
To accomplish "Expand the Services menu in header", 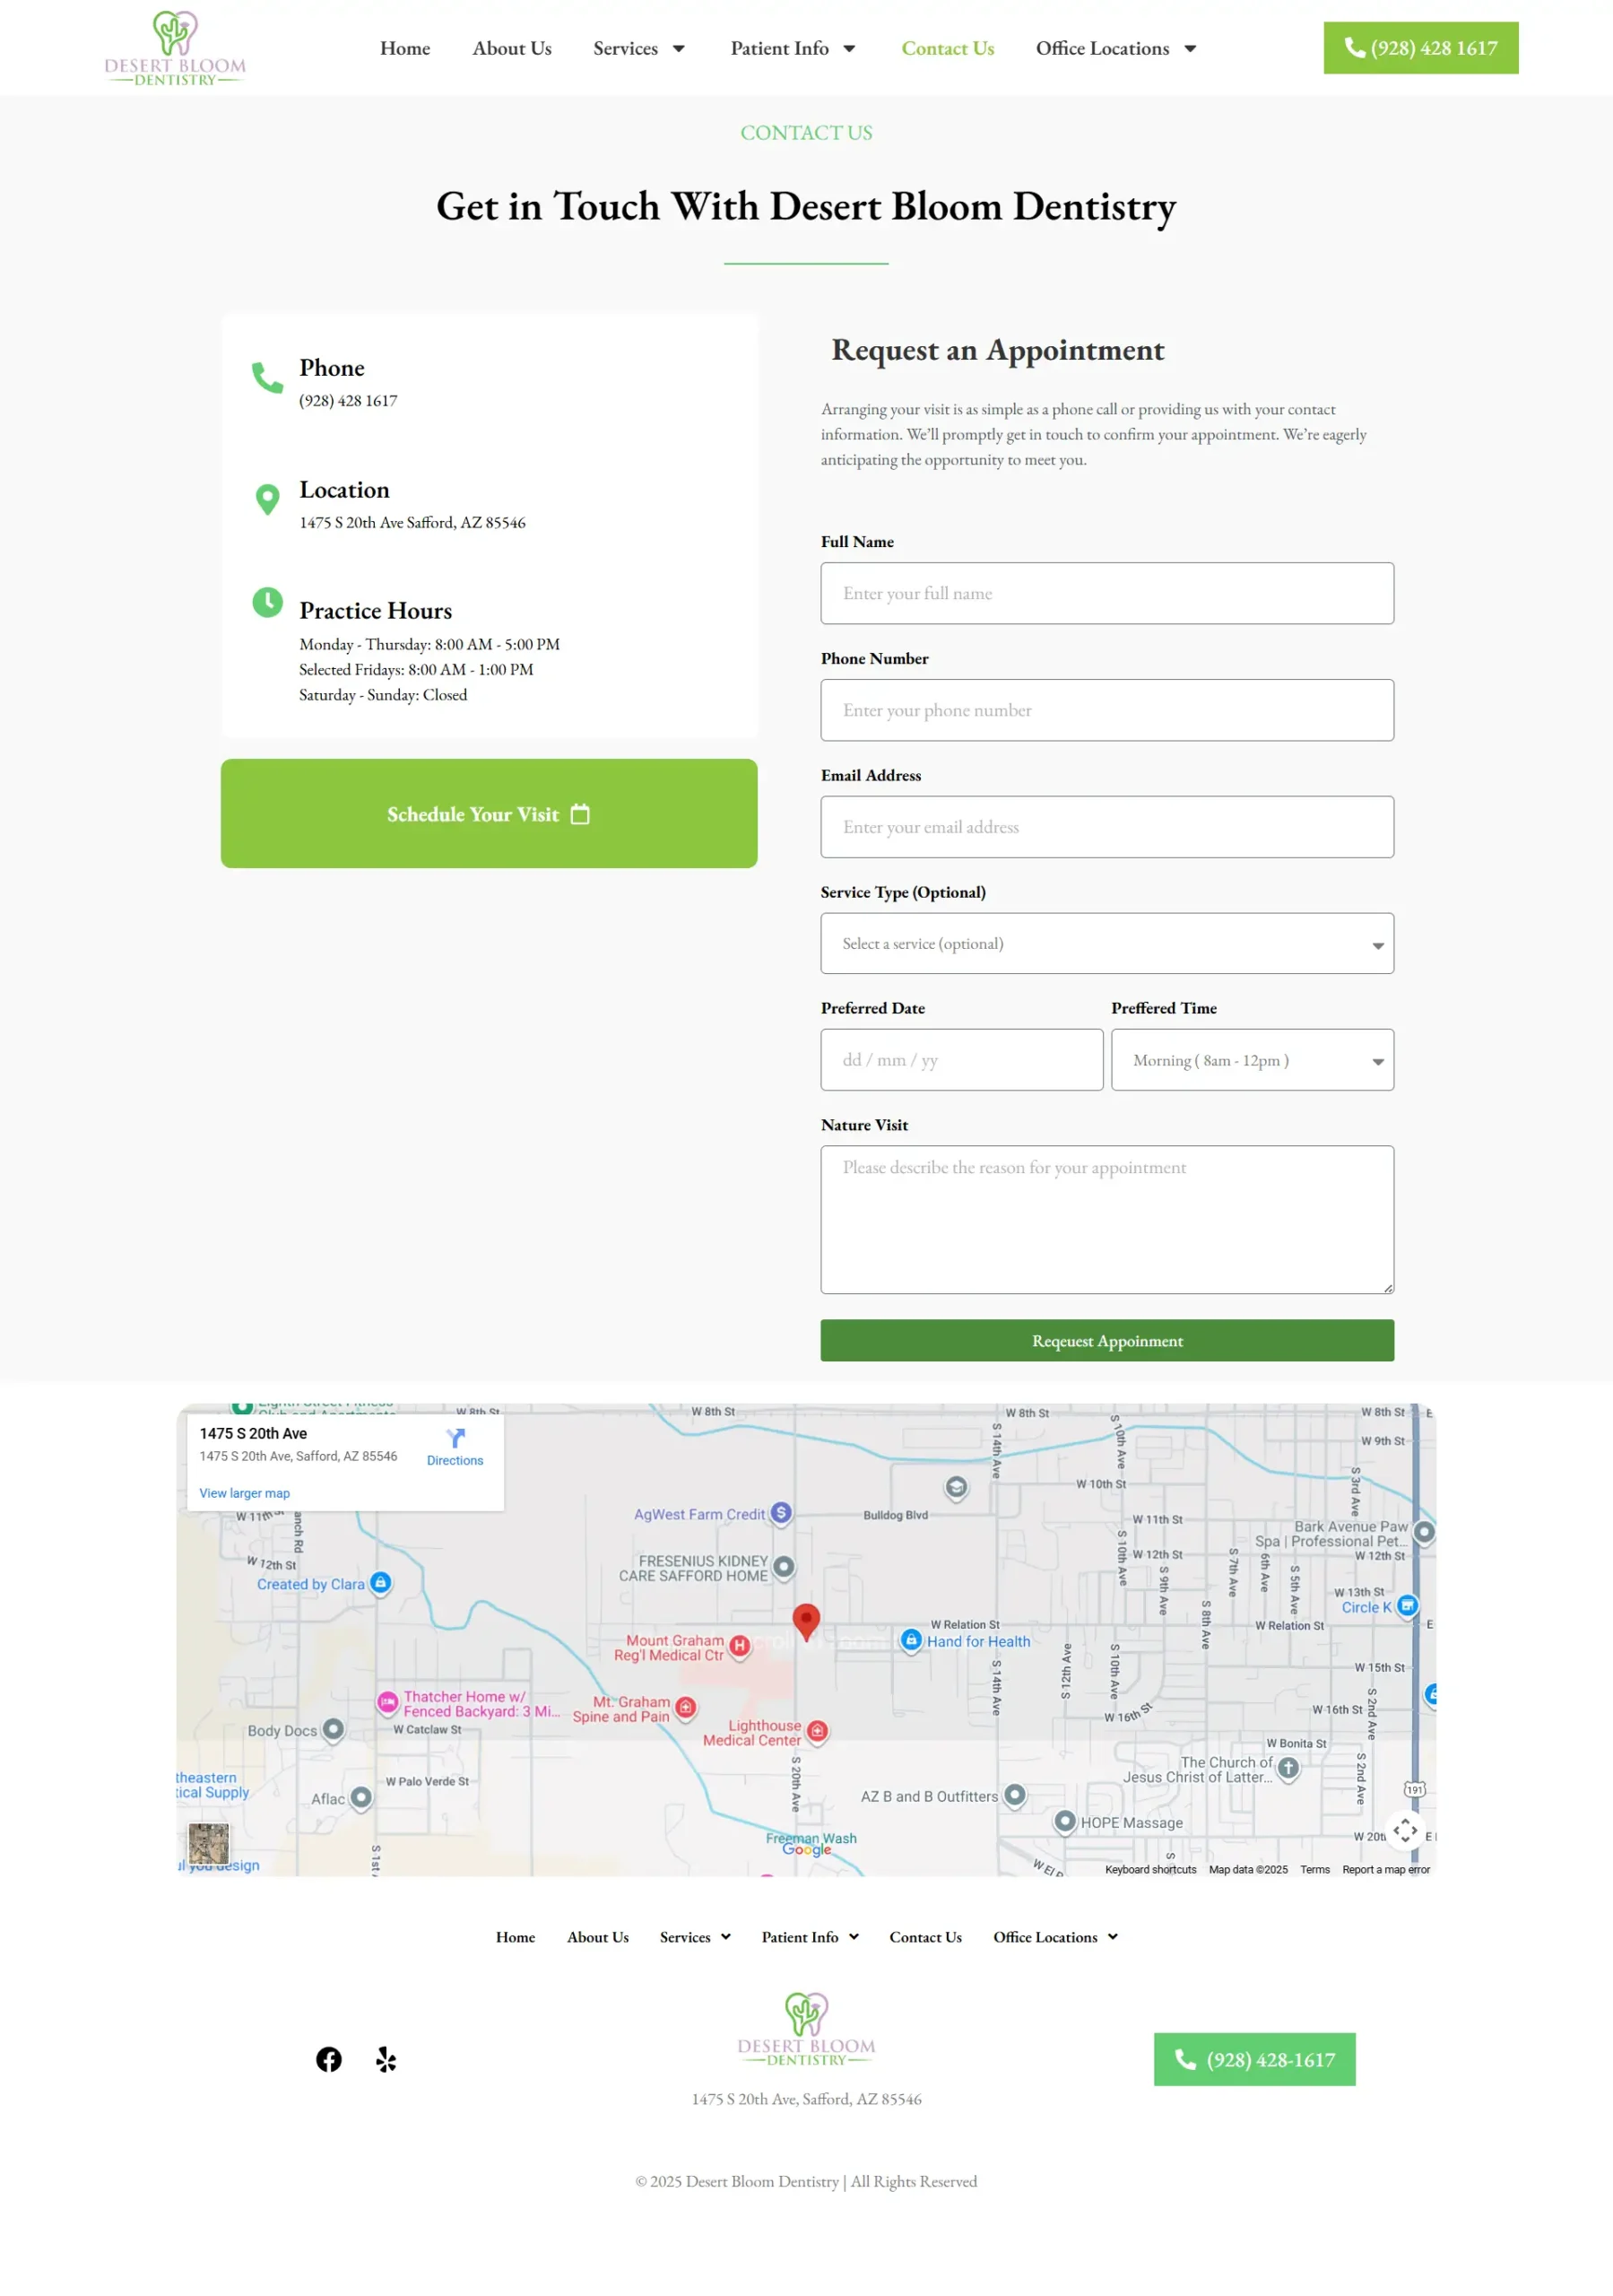I will tap(639, 48).
